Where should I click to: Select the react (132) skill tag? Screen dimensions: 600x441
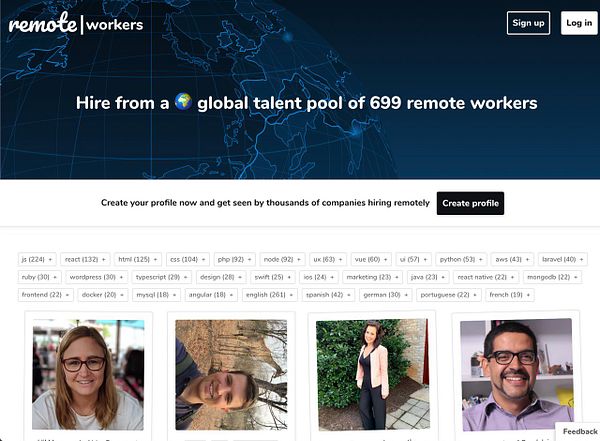pyautogui.click(x=85, y=259)
